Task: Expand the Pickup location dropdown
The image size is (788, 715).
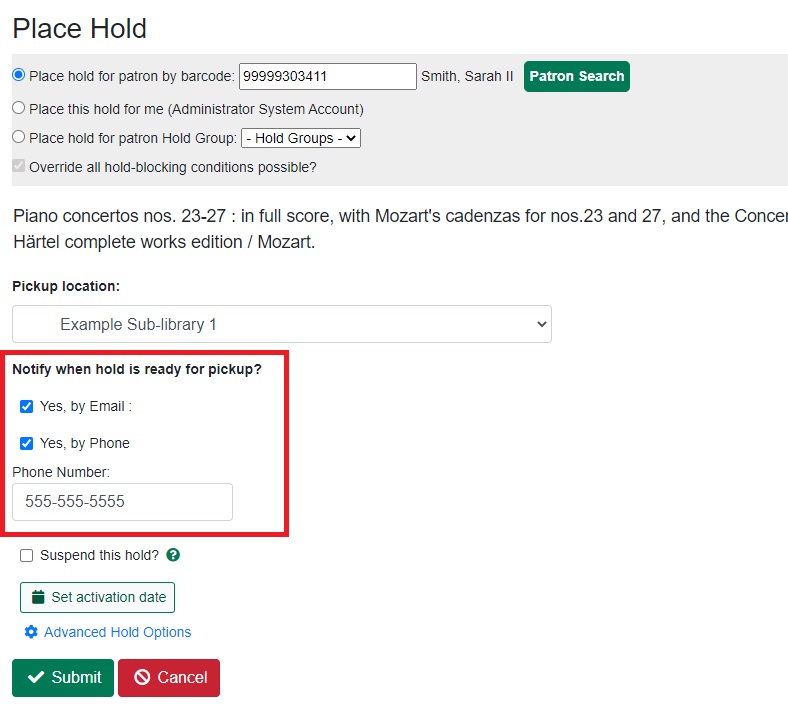Action: (x=282, y=324)
